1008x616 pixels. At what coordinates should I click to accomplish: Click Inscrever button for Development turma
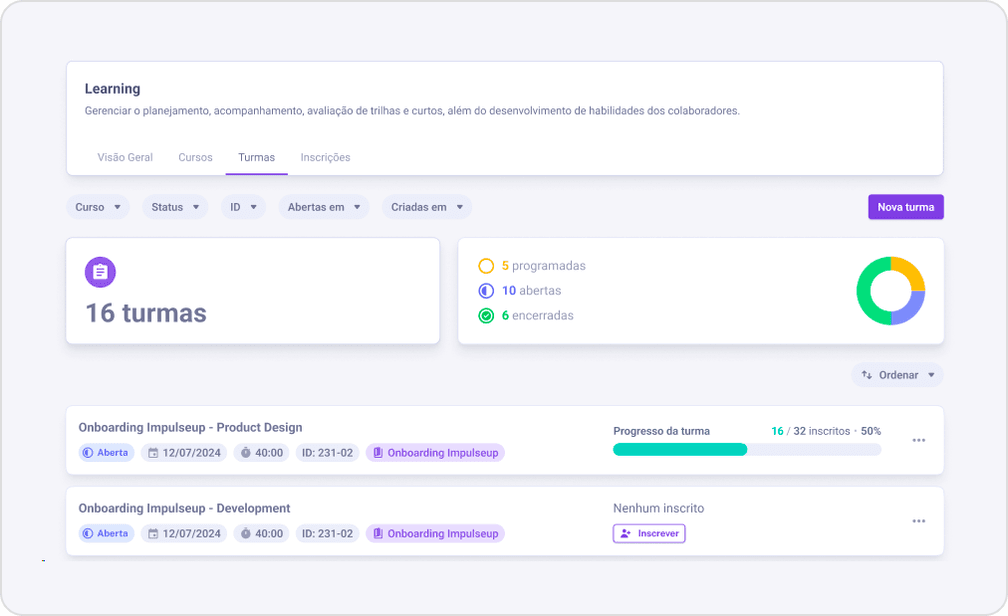(x=649, y=534)
